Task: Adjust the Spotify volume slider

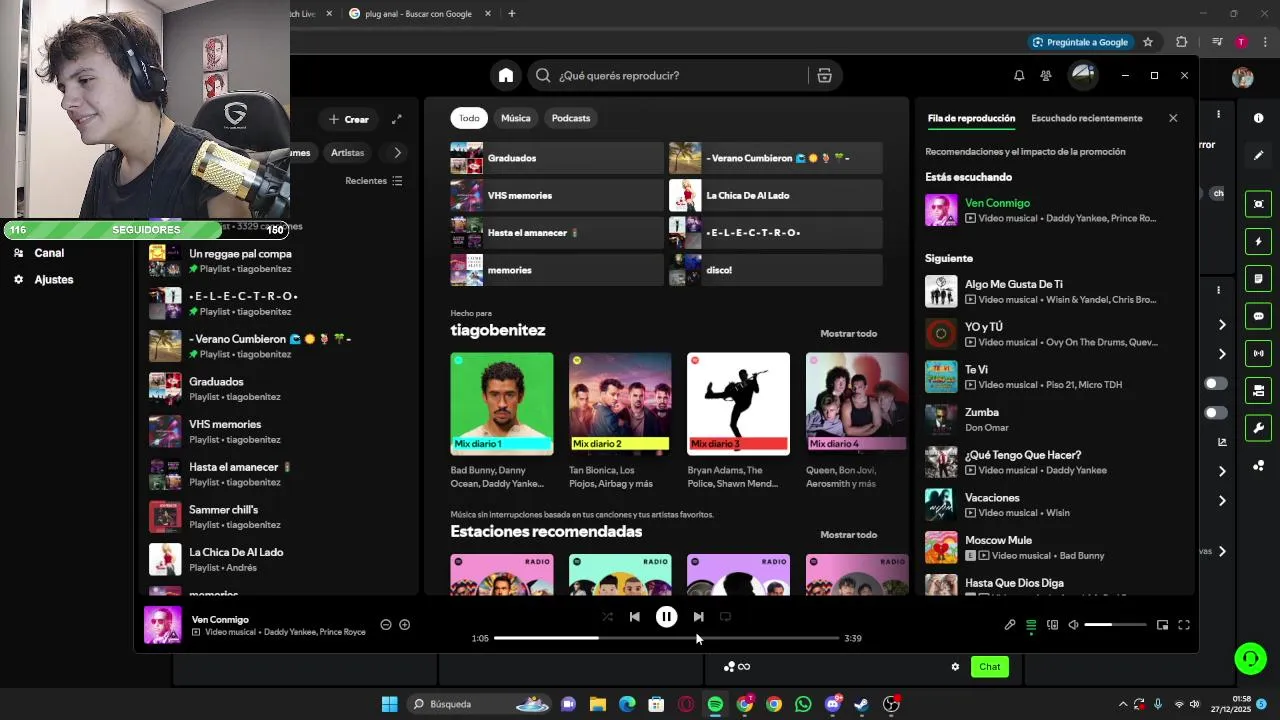Action: click(x=1115, y=625)
